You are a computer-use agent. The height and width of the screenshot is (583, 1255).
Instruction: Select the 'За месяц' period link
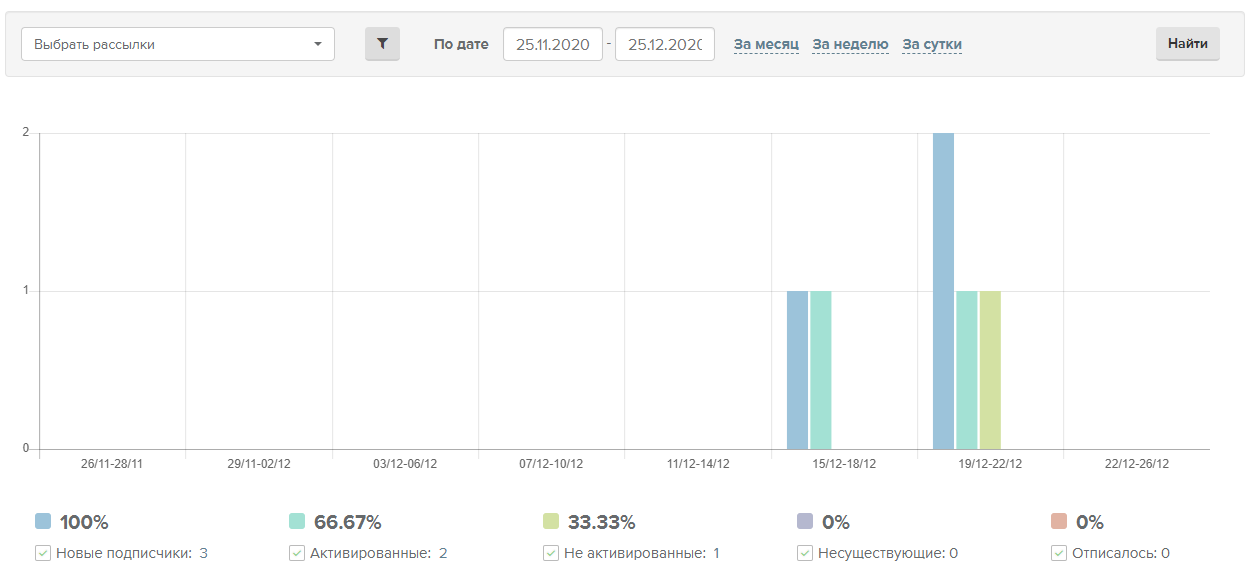point(766,44)
